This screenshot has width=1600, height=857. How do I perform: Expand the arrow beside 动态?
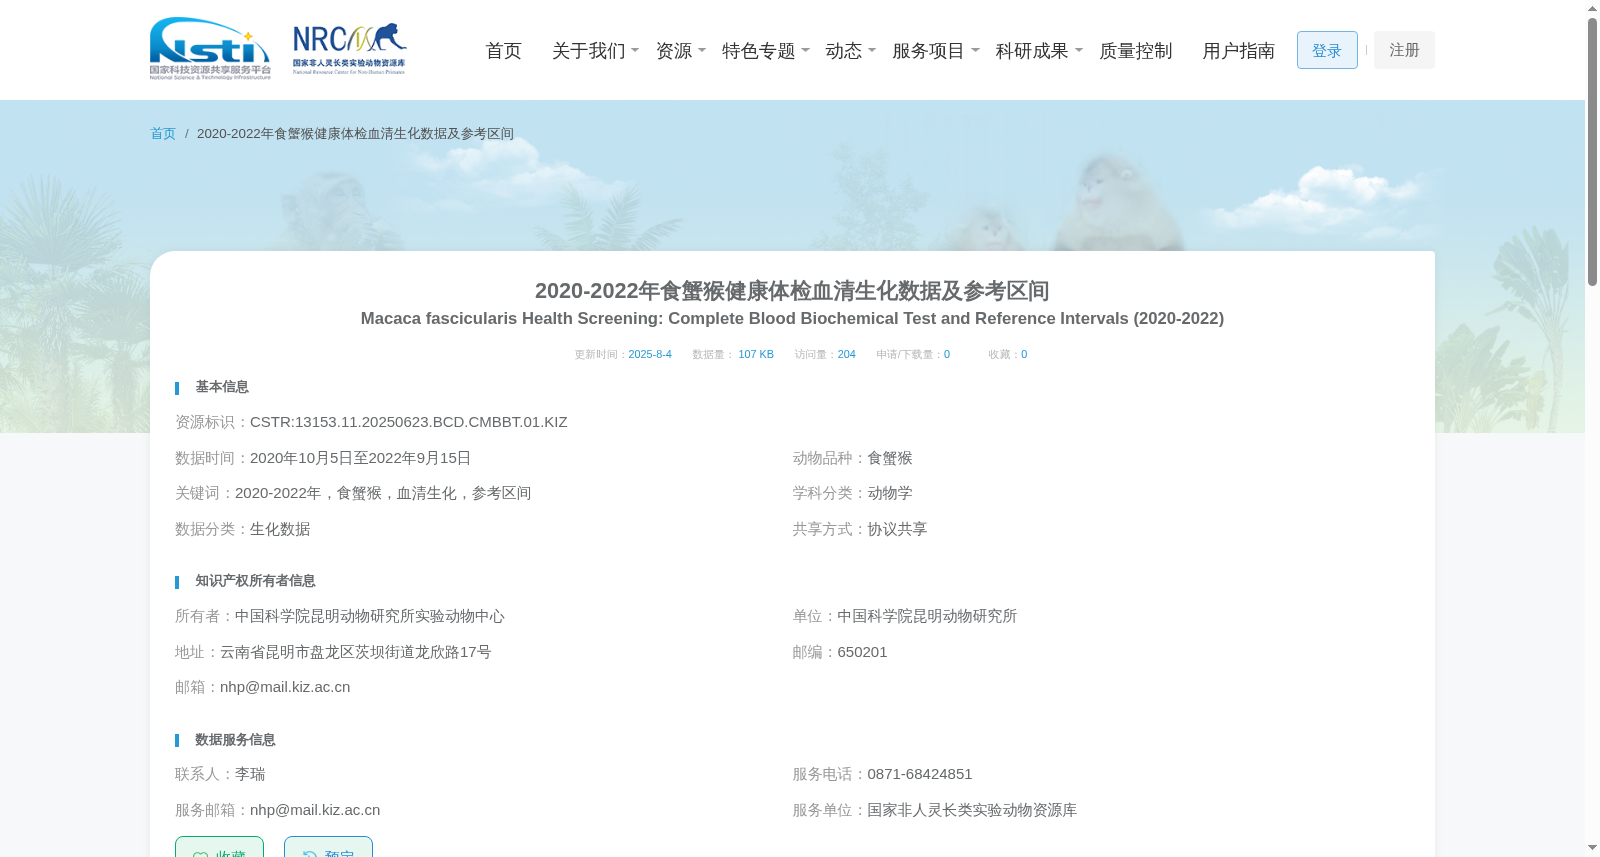[x=872, y=50]
